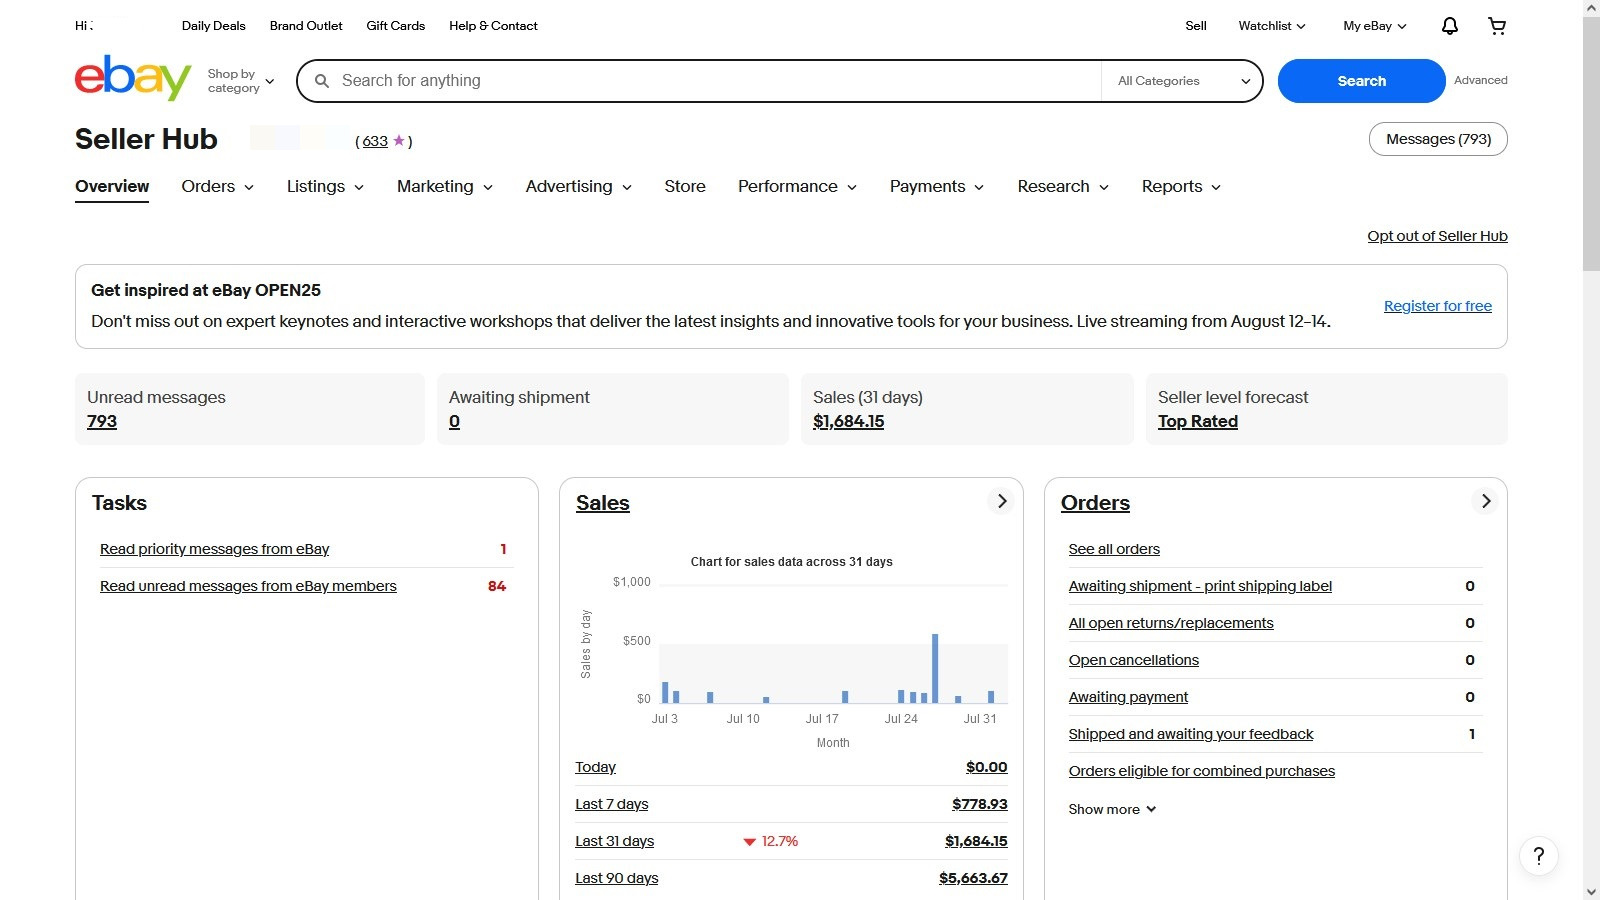
Task: Open the Listings menu
Action: click(325, 187)
